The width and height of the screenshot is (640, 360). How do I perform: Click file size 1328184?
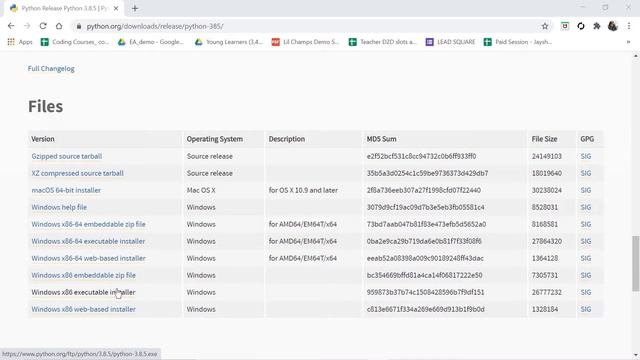pos(545,309)
